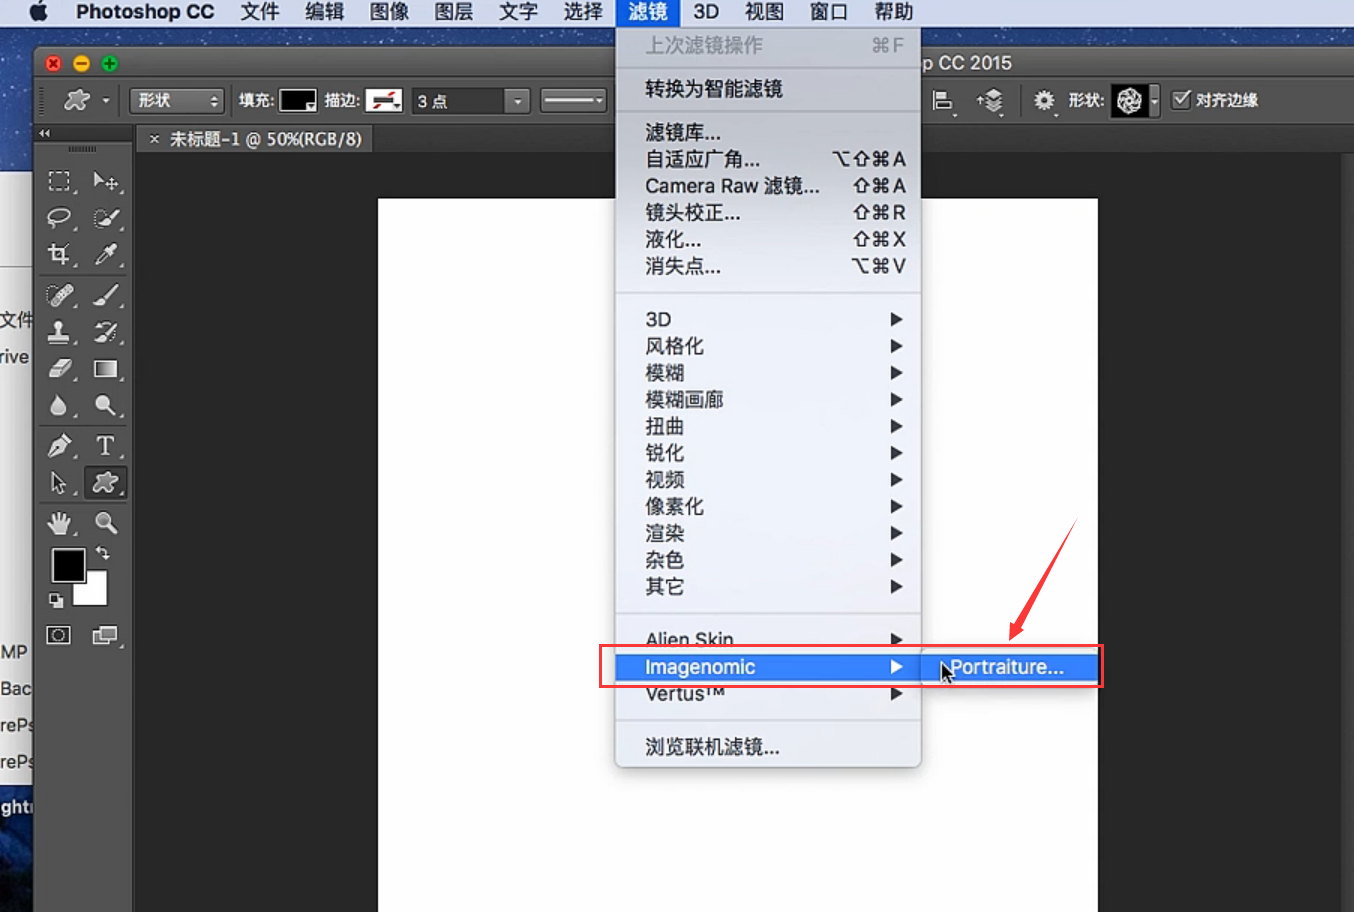1354x912 pixels.
Task: Open the 编辑 menu
Action: click(324, 12)
